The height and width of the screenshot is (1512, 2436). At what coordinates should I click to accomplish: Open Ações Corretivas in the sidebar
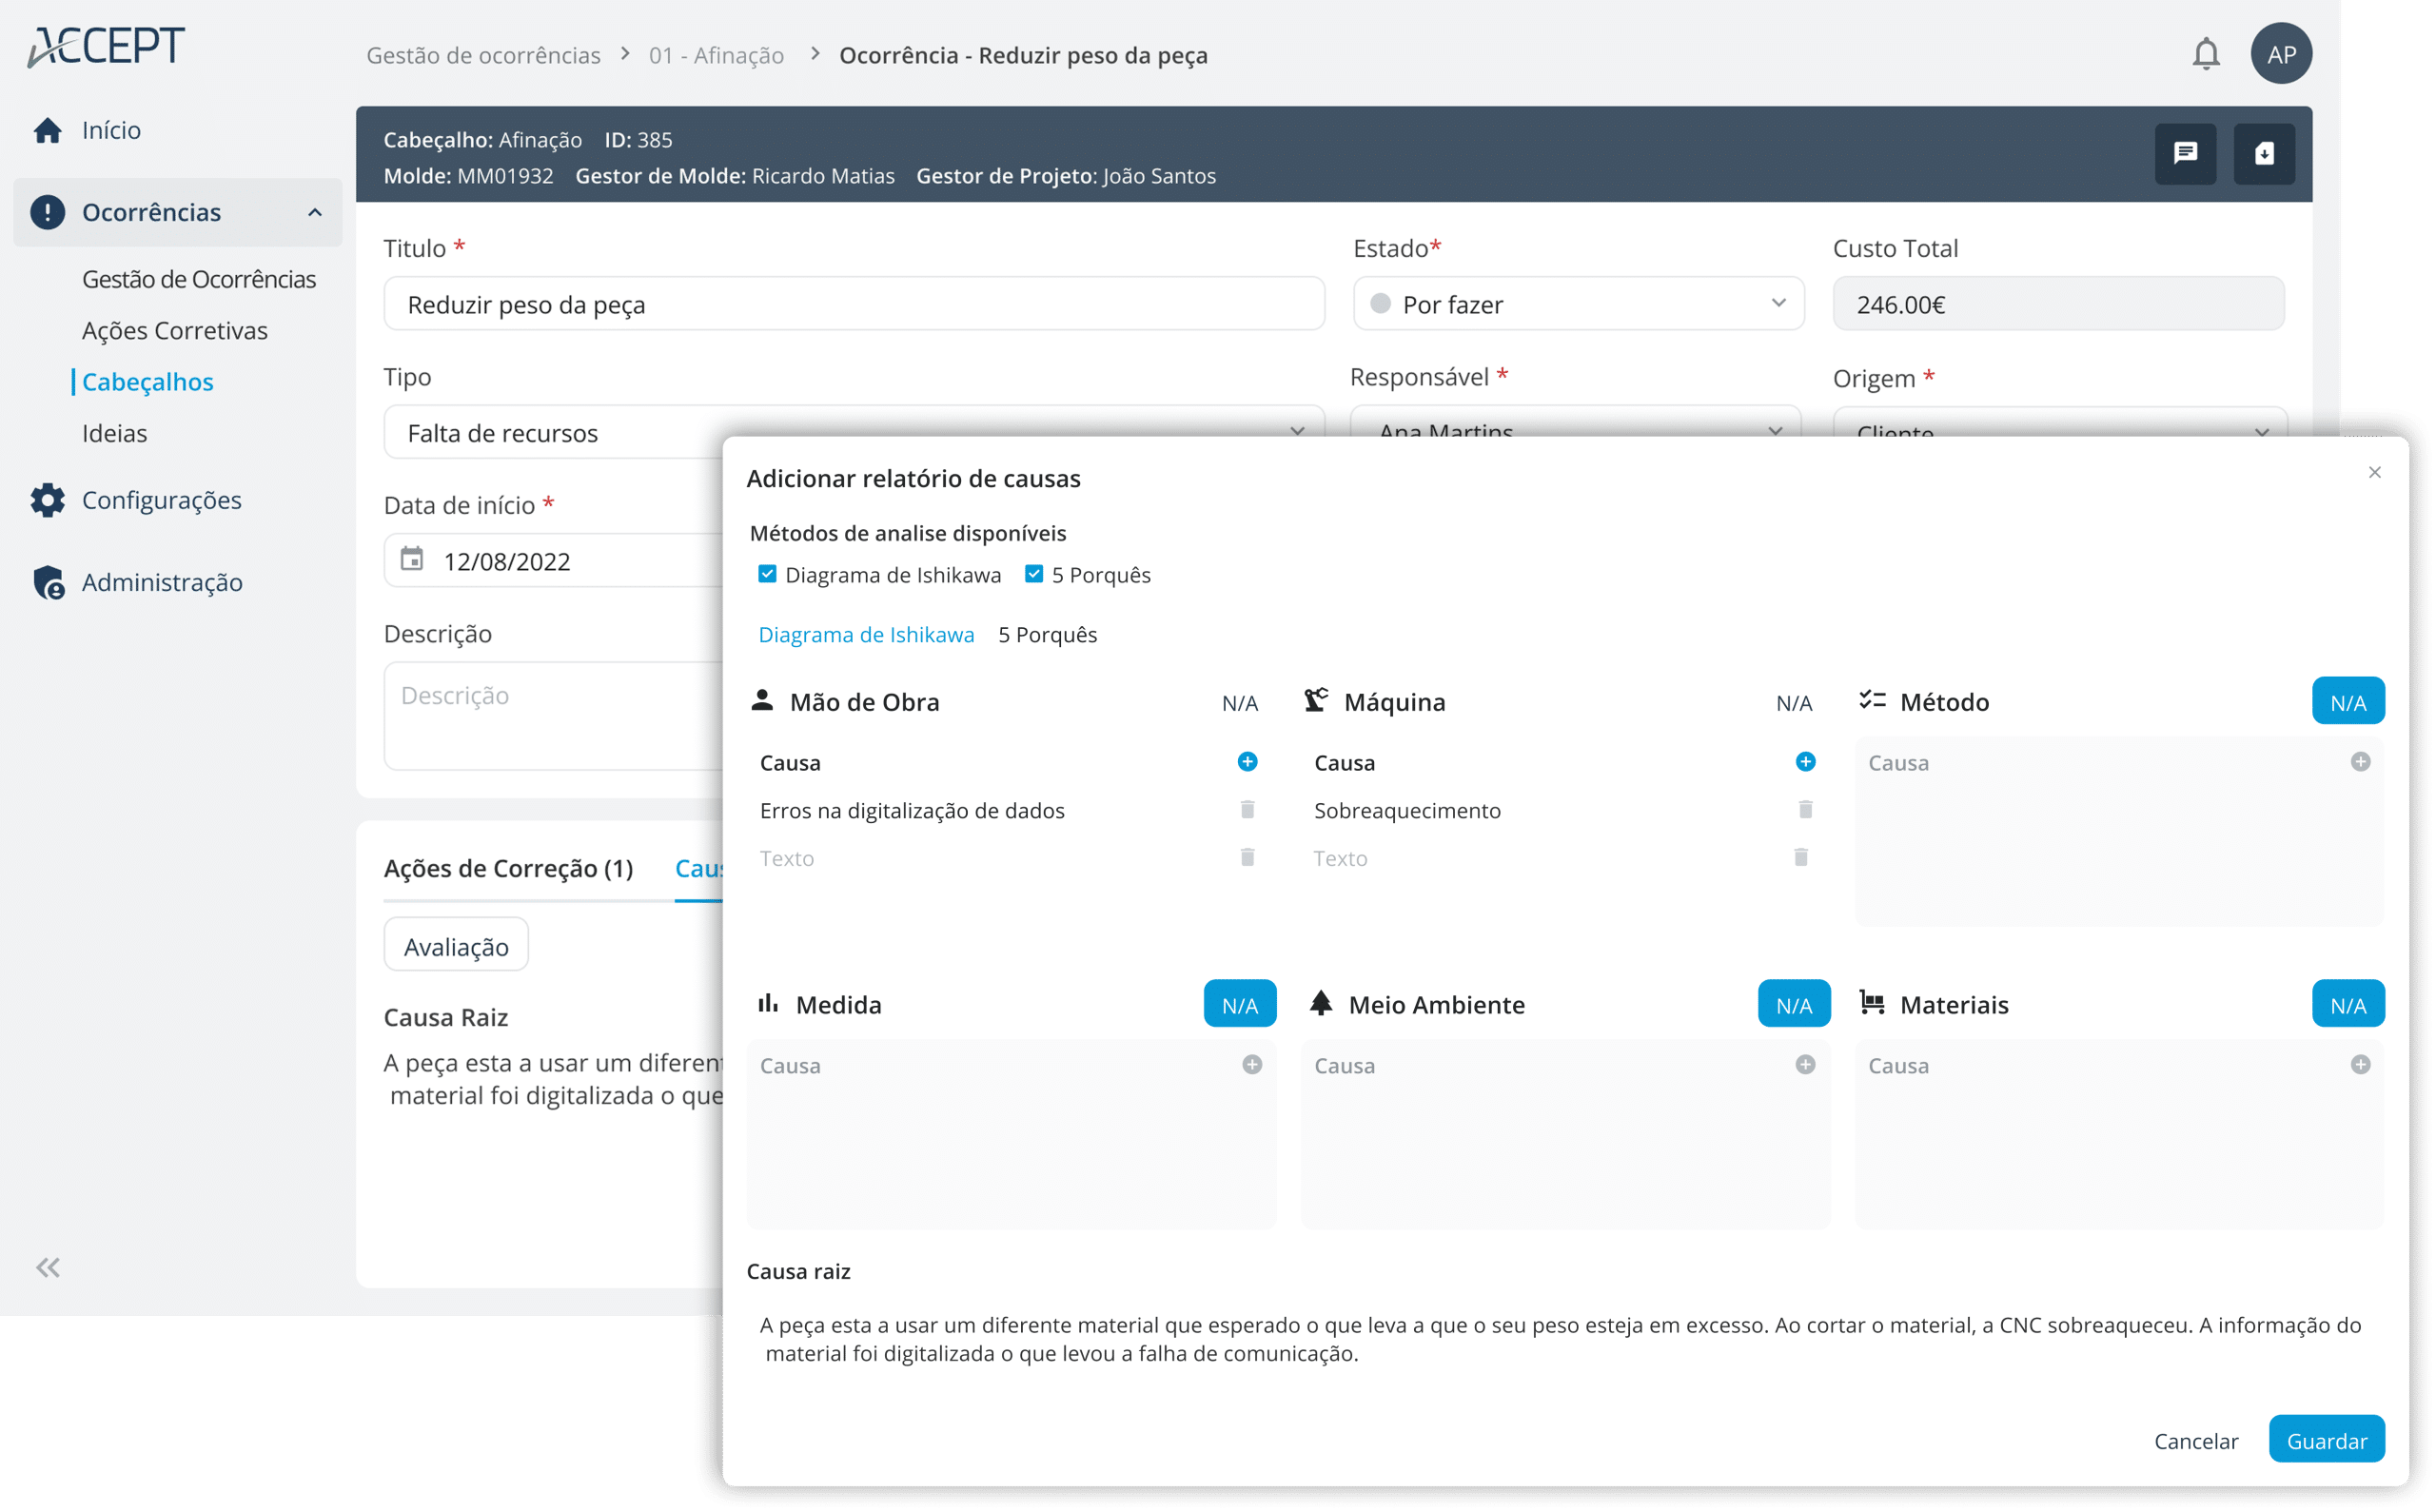pos(175,330)
